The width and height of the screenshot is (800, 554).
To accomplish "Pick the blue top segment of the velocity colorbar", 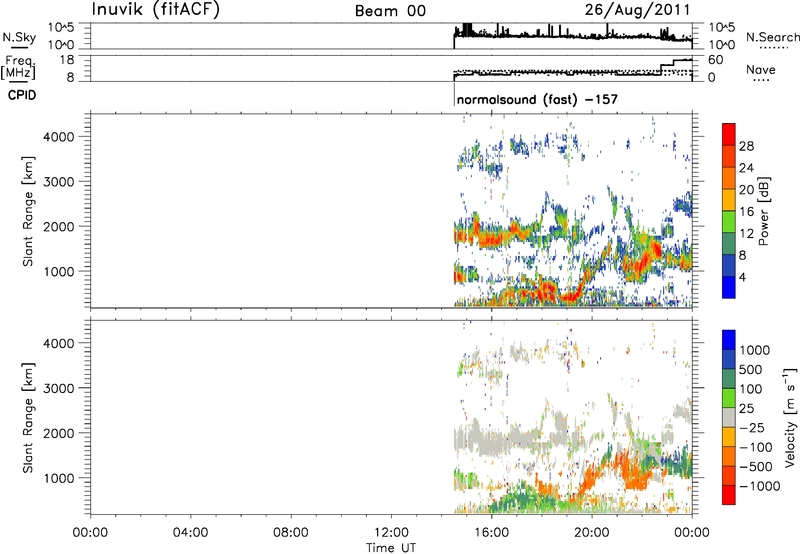I will tap(729, 340).
